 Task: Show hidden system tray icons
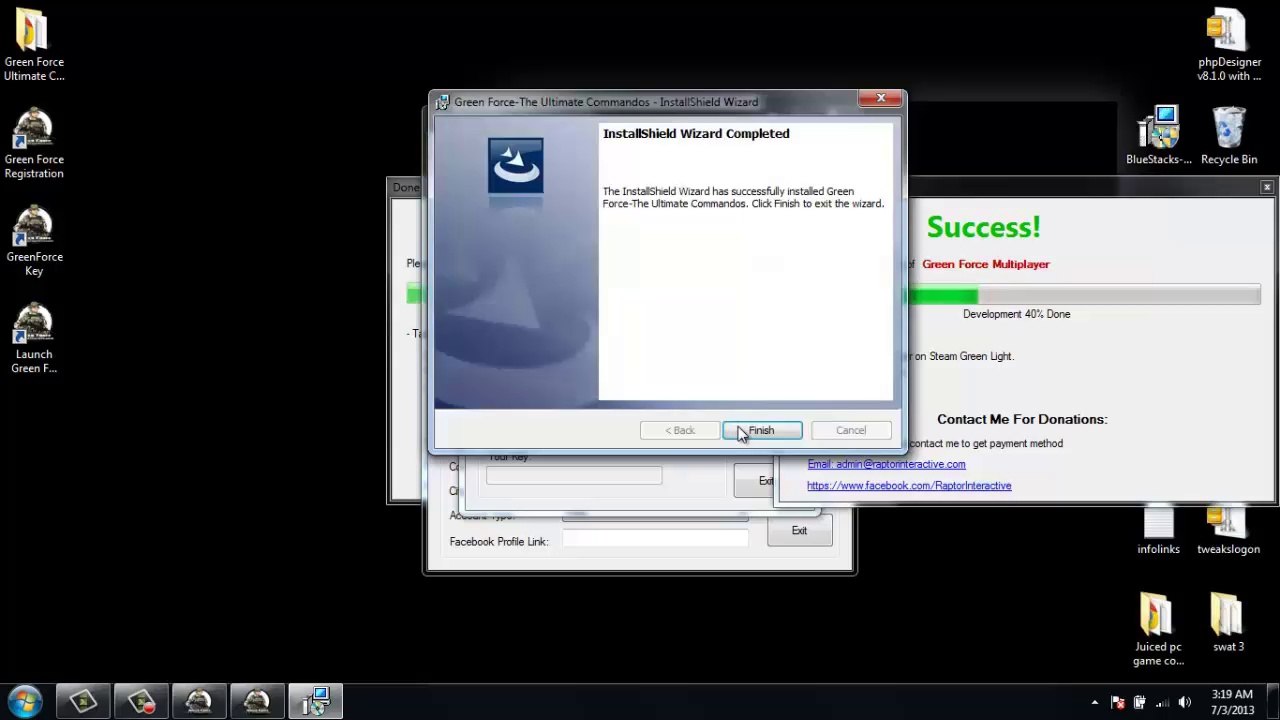click(x=1095, y=702)
